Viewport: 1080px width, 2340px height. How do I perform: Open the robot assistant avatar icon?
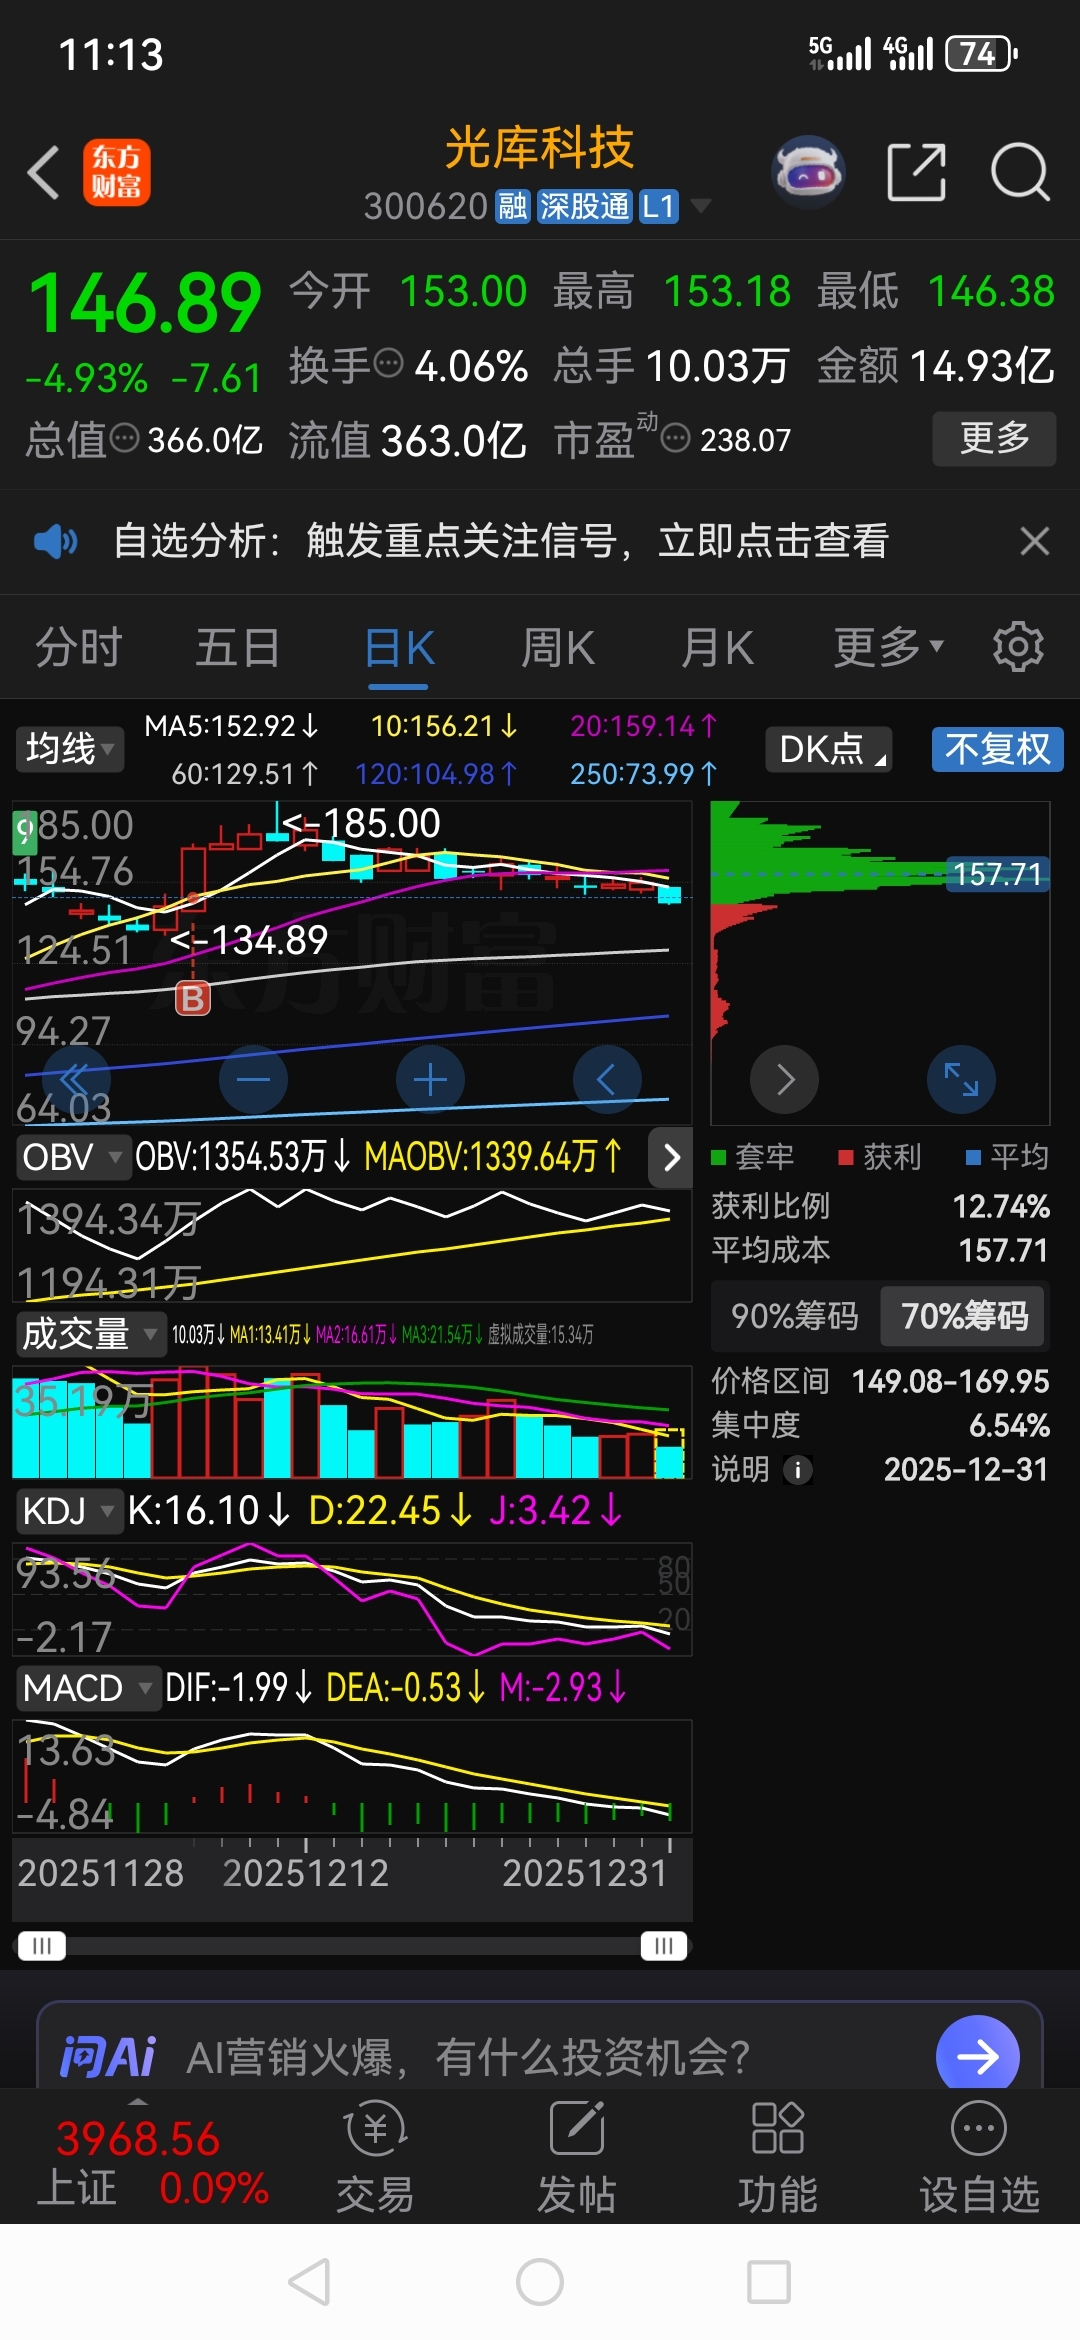pyautogui.click(x=809, y=172)
